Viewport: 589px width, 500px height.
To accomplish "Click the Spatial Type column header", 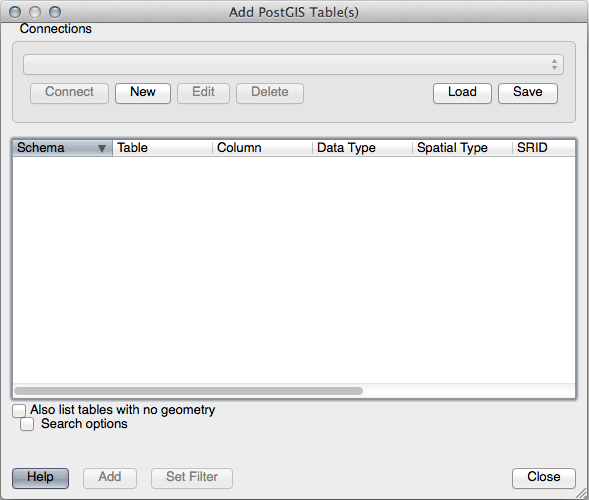I will pos(462,148).
